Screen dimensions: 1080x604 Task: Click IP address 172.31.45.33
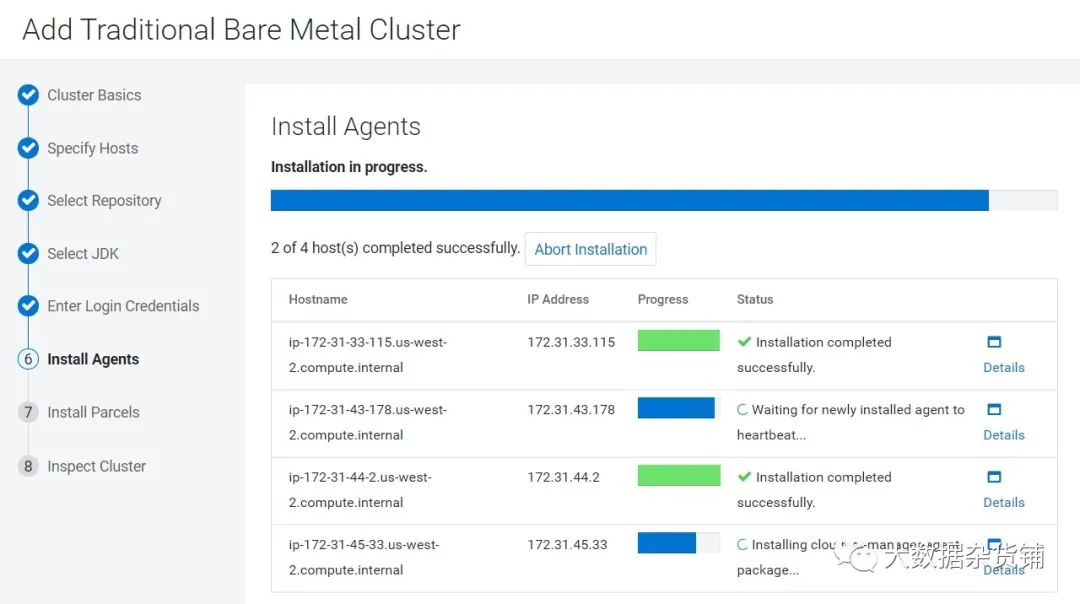(x=568, y=545)
